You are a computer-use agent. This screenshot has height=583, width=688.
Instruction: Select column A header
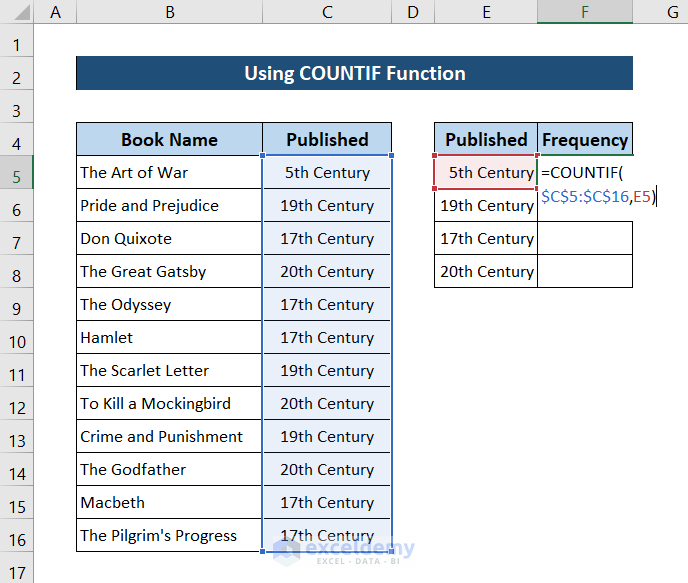tap(55, 12)
